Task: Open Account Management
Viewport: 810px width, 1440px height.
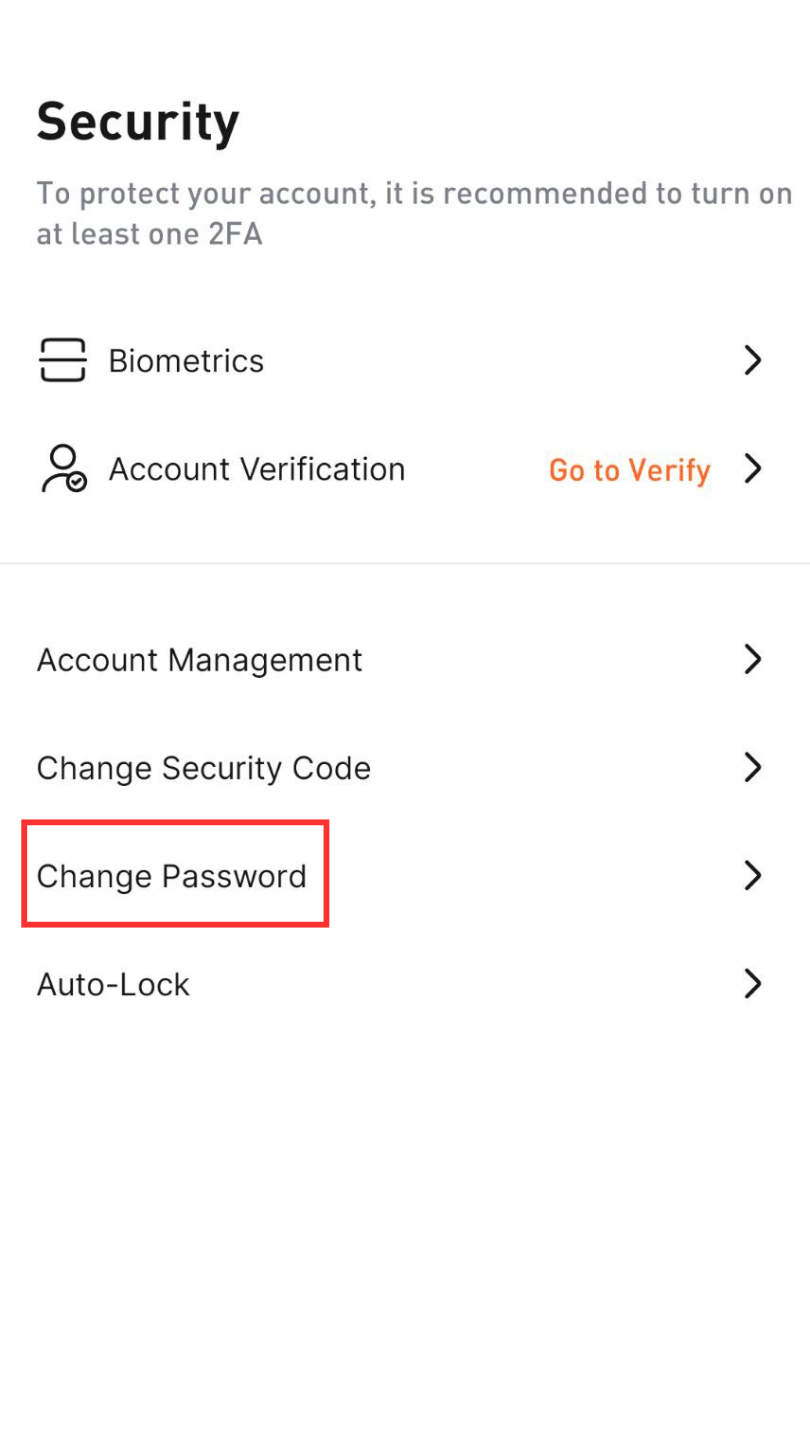Action: pos(199,660)
